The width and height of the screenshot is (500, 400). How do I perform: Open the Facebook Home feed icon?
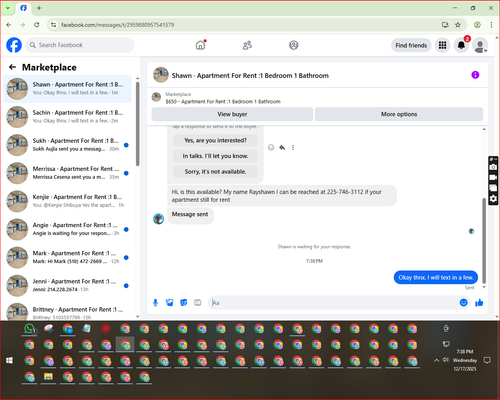(x=200, y=45)
